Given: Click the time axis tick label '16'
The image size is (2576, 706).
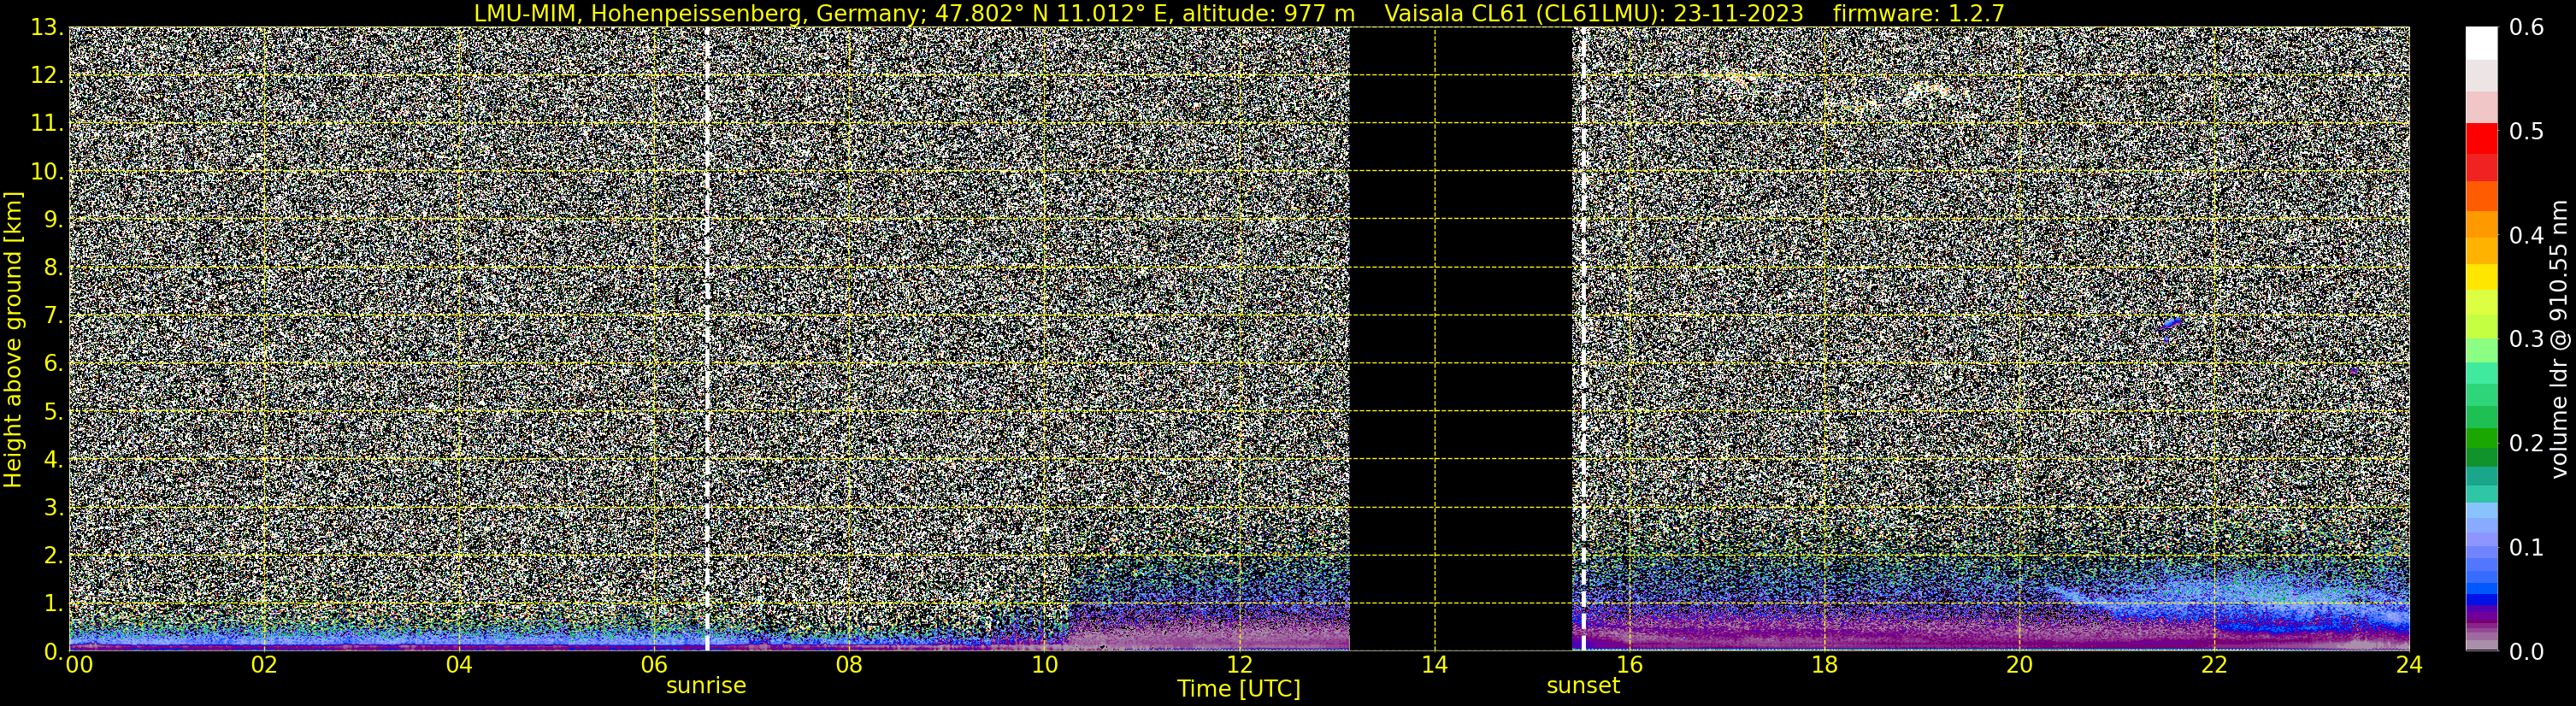Looking at the screenshot, I should pyautogui.click(x=1629, y=665).
